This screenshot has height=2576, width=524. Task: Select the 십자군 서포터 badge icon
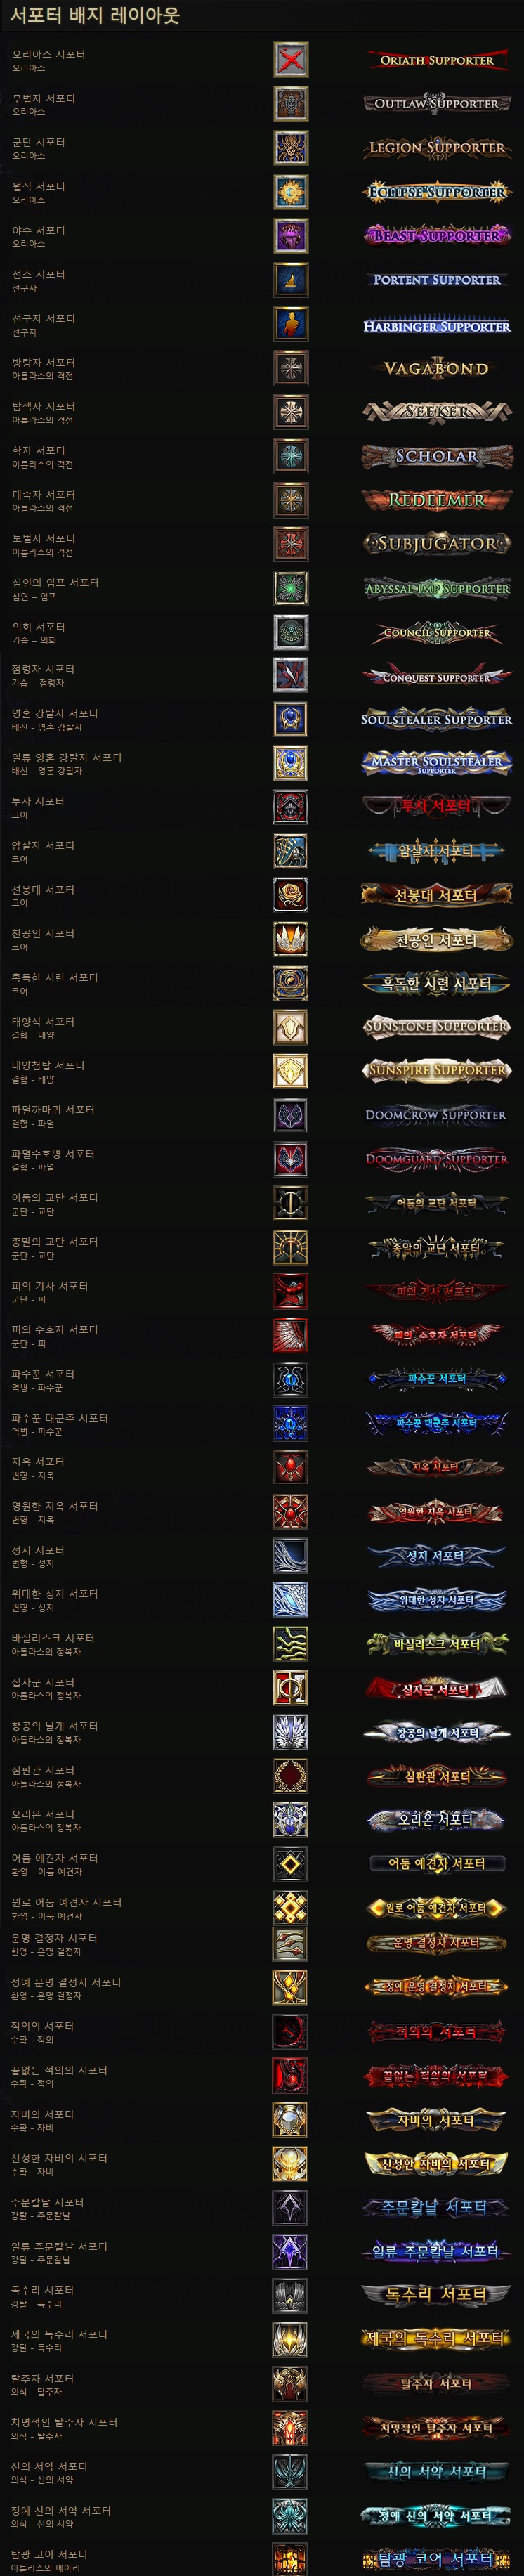tap(291, 1688)
